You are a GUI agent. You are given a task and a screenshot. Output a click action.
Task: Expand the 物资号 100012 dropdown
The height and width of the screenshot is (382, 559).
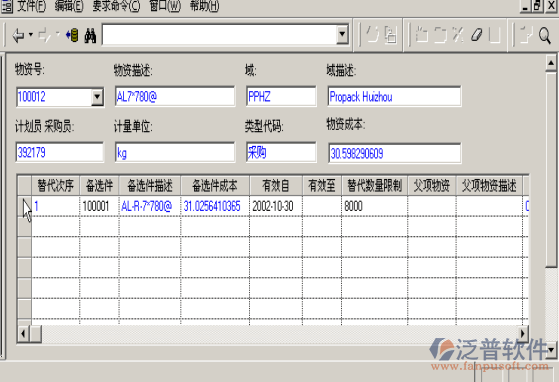[x=97, y=97]
